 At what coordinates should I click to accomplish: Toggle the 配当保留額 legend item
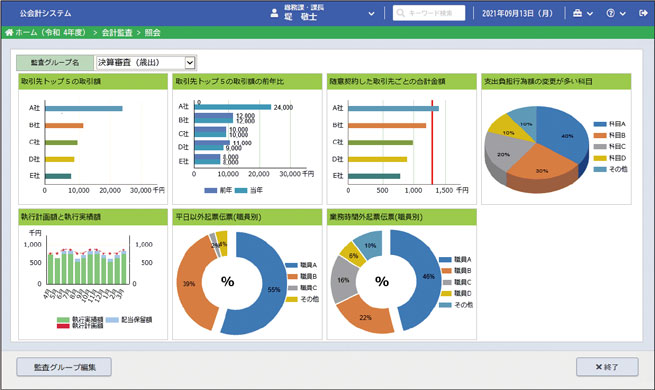129,320
